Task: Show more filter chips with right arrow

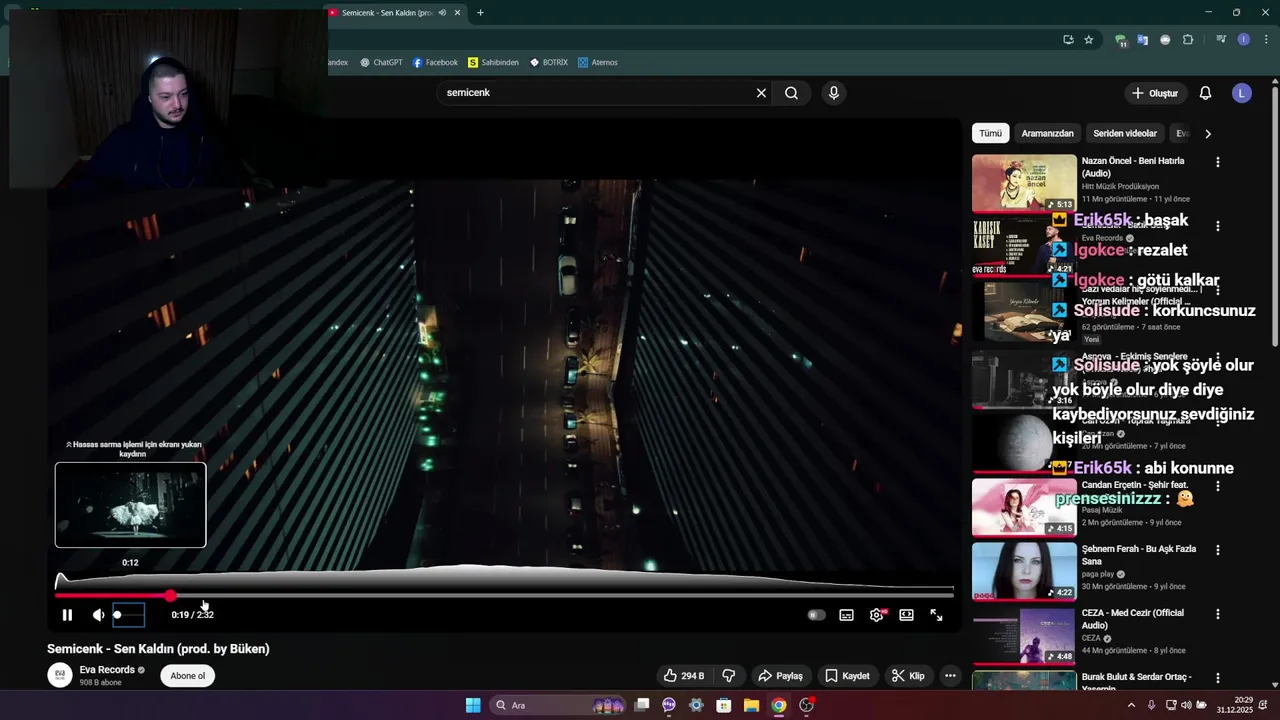Action: [x=1207, y=133]
